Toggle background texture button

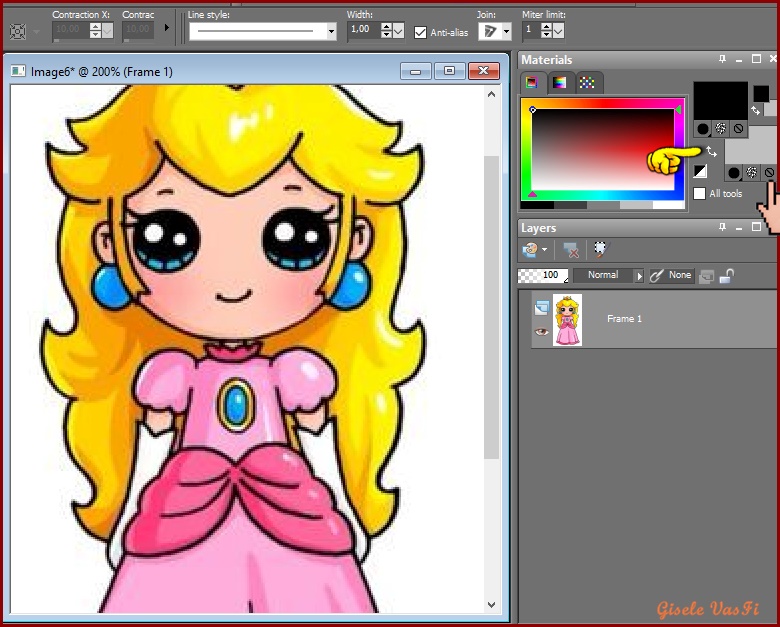(752, 173)
